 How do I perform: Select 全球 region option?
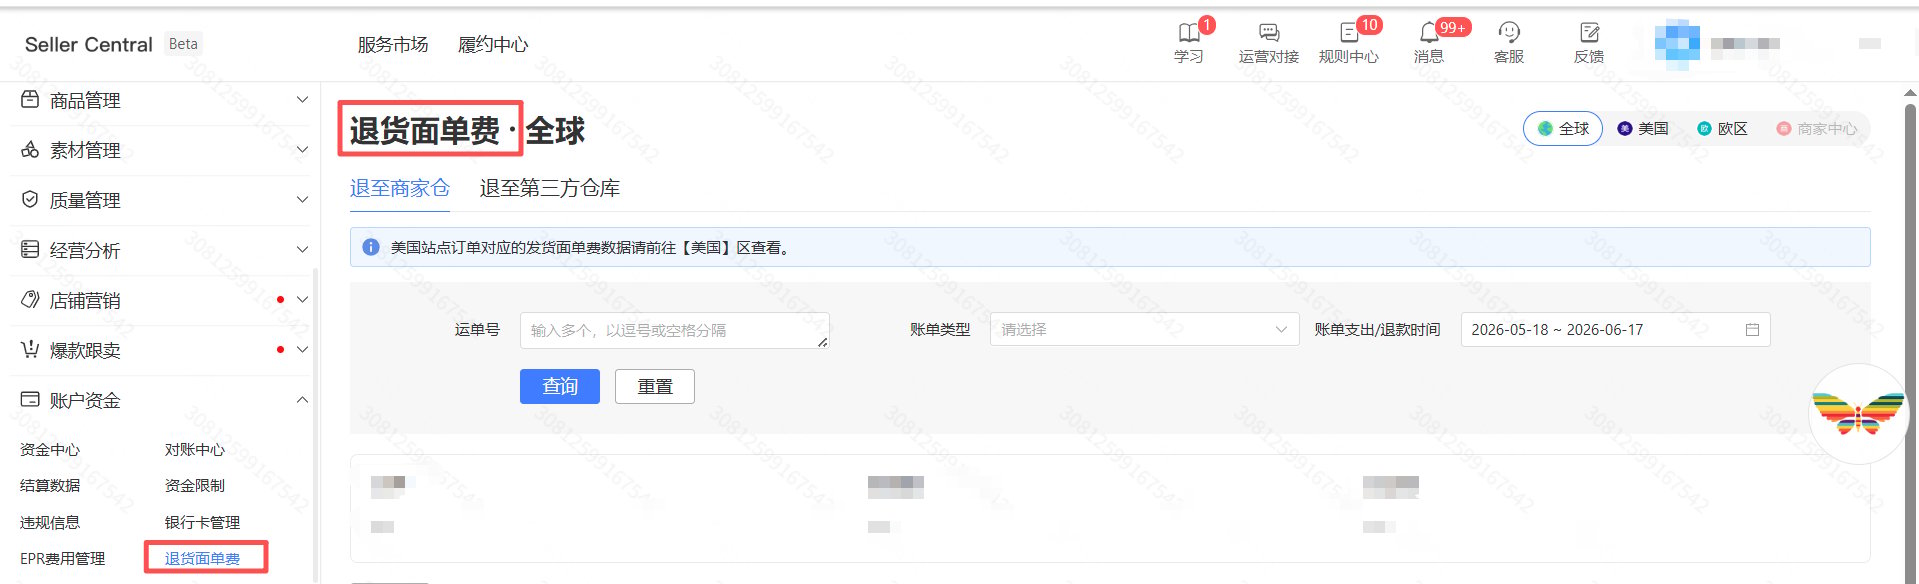click(x=1563, y=129)
